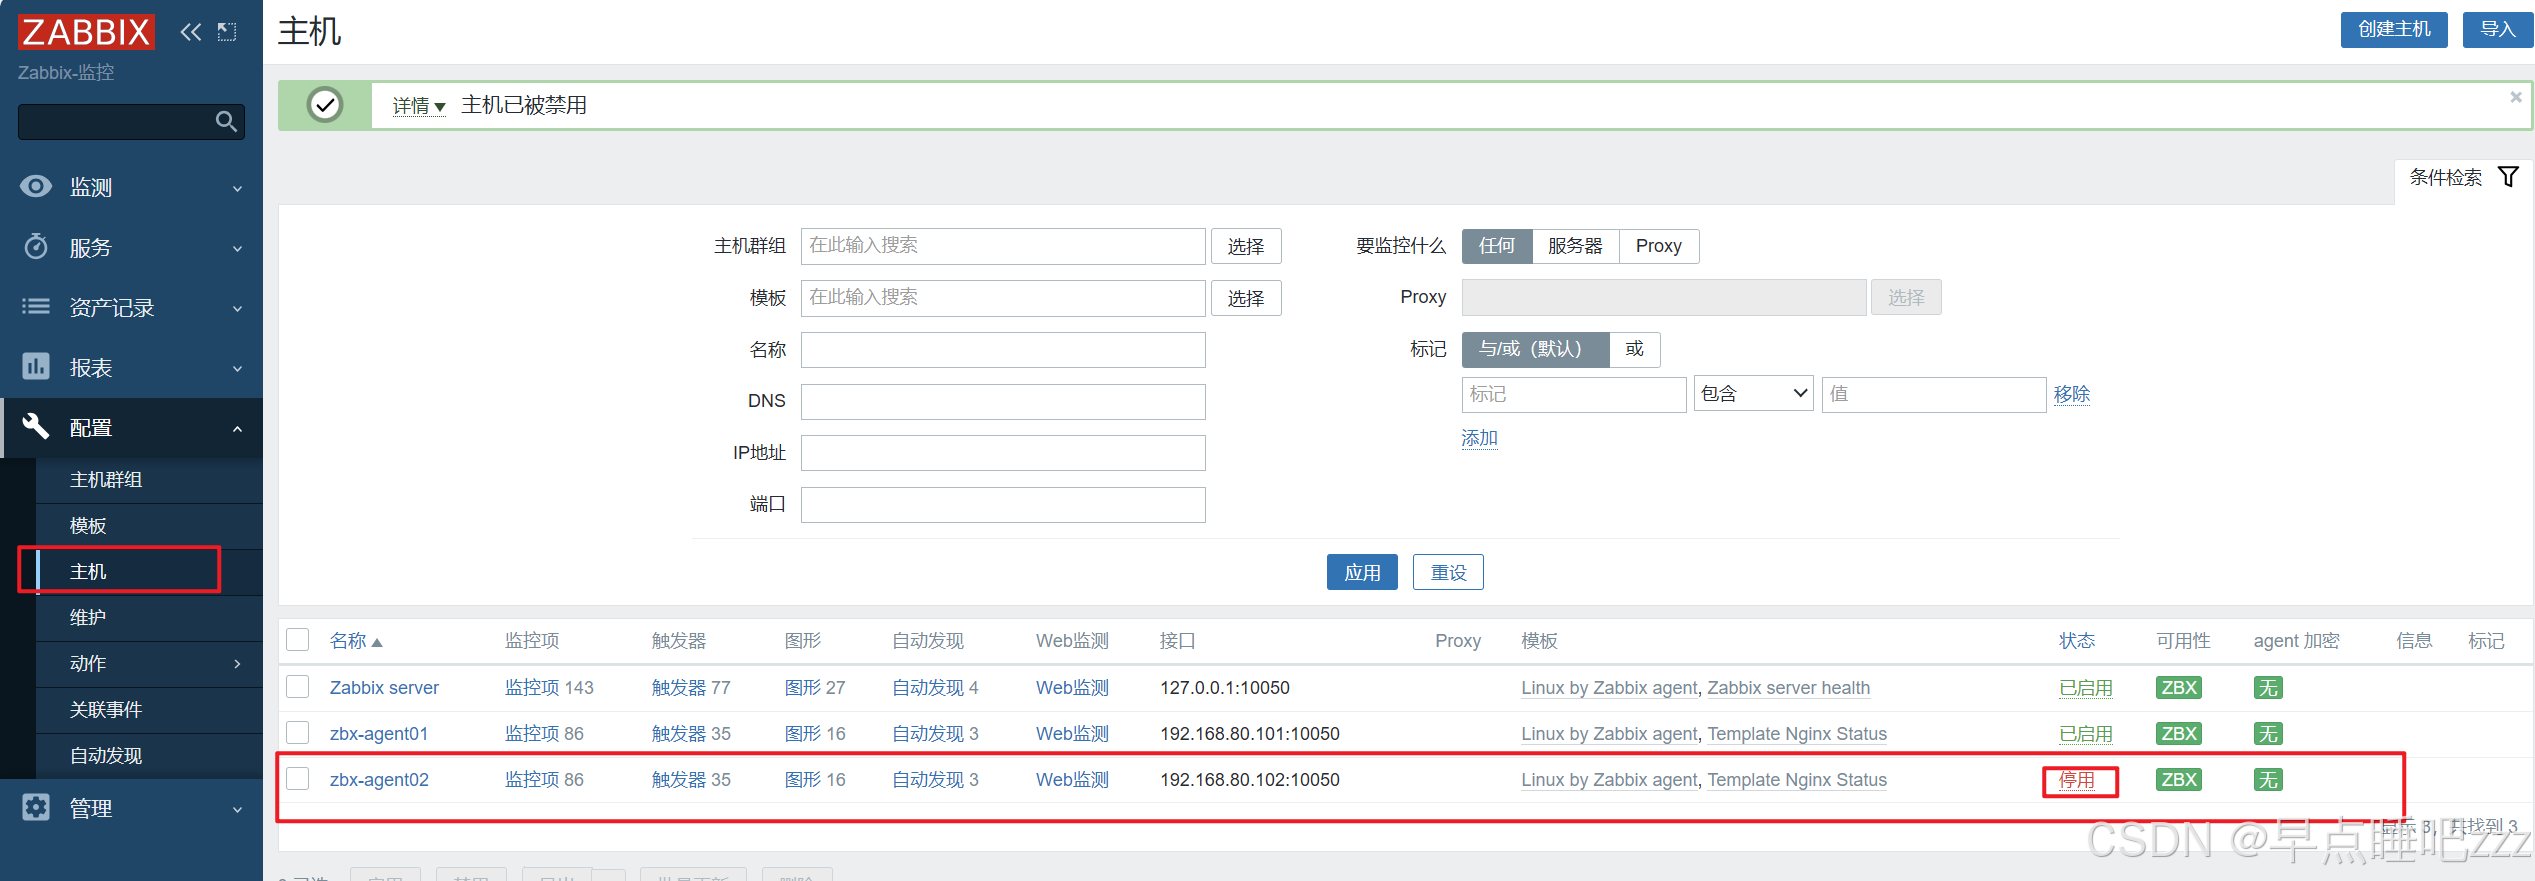Screen dimensions: 2535x881
Task: Sort hosts by 名称 column
Action: (356, 641)
